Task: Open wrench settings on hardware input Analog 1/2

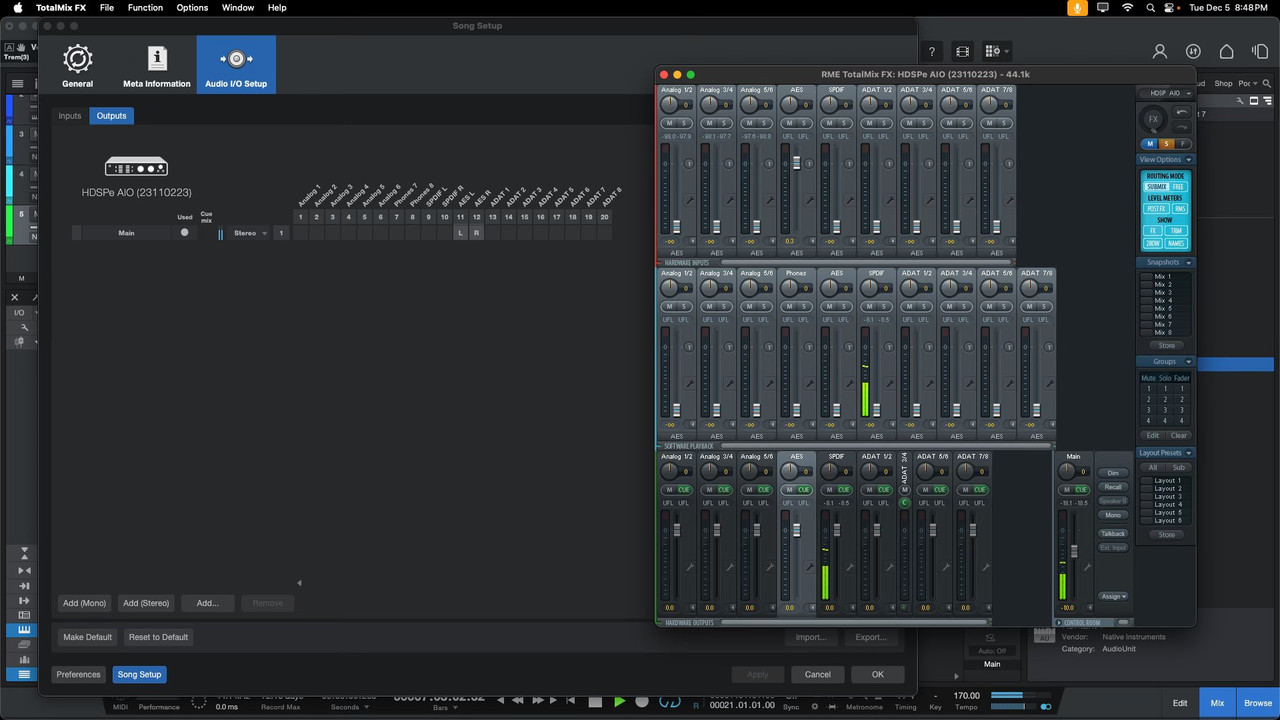Action: coord(690,200)
